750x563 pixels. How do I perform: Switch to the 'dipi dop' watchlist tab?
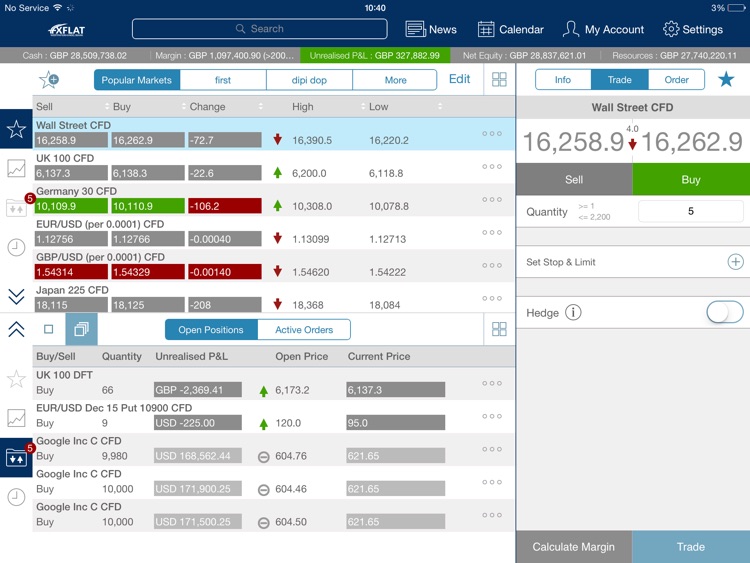pos(309,80)
